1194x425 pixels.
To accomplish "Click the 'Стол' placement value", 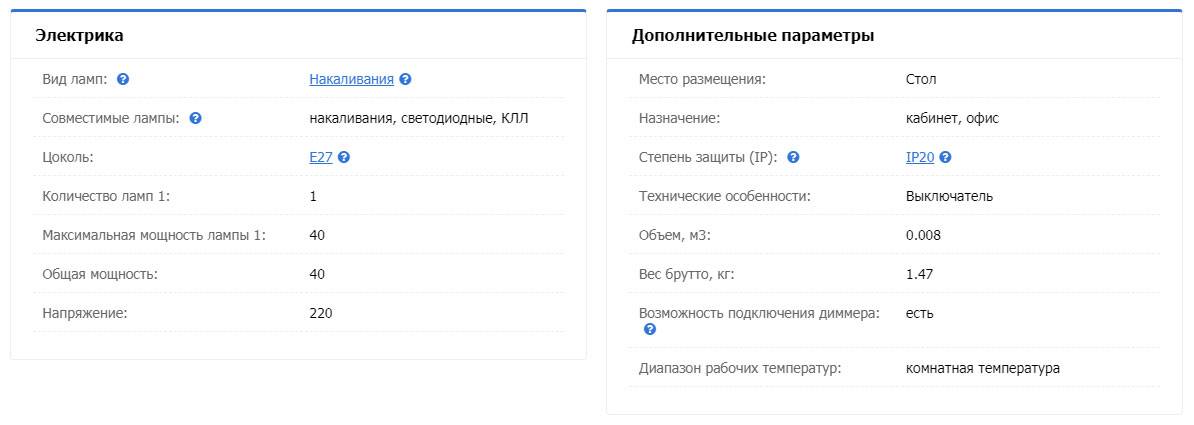I will pos(921,79).
